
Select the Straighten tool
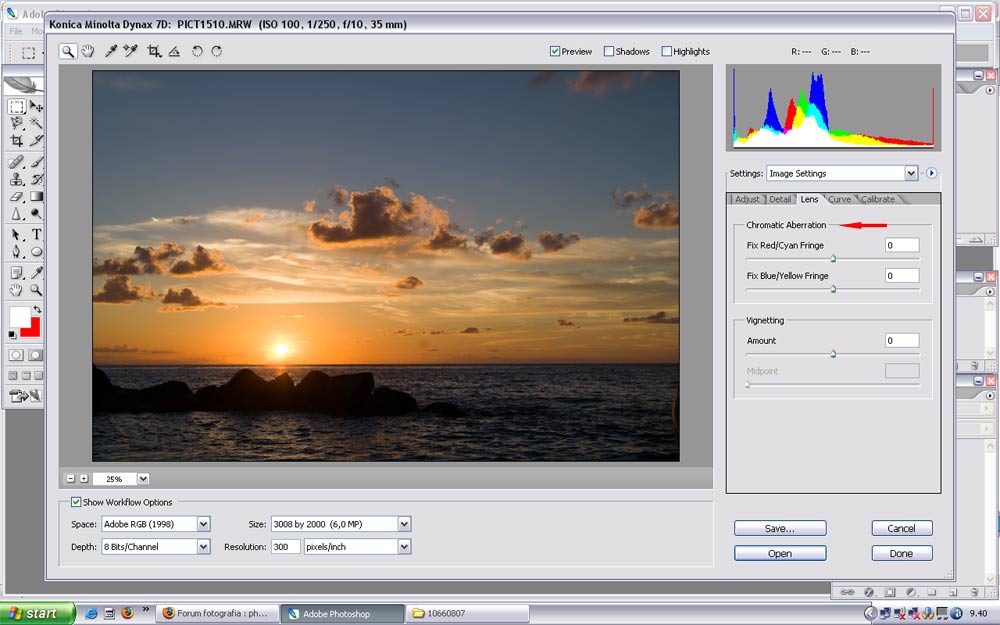pos(174,51)
